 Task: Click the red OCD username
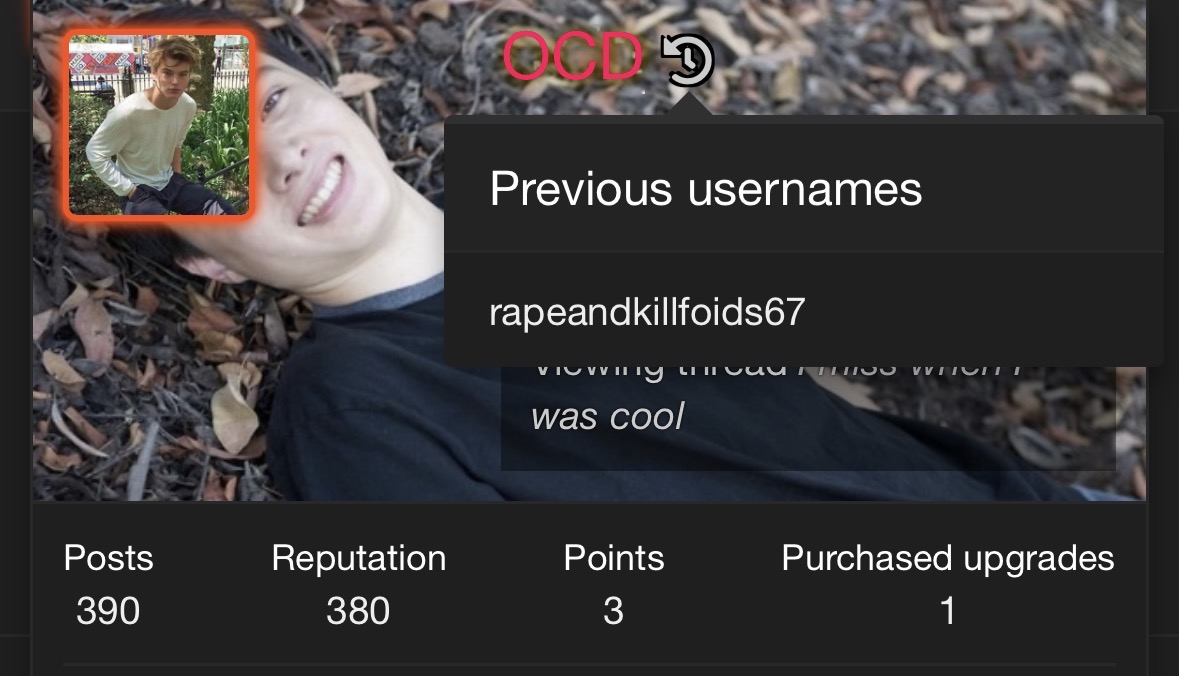point(572,56)
